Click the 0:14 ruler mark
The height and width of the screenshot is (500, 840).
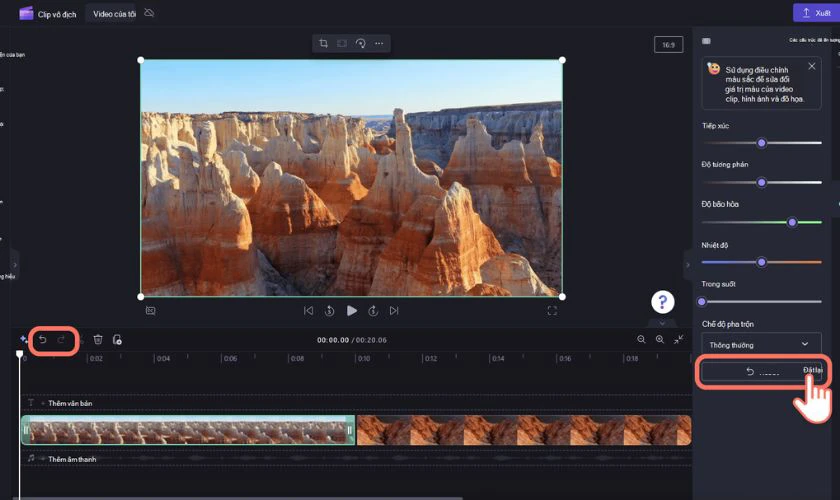coord(498,359)
